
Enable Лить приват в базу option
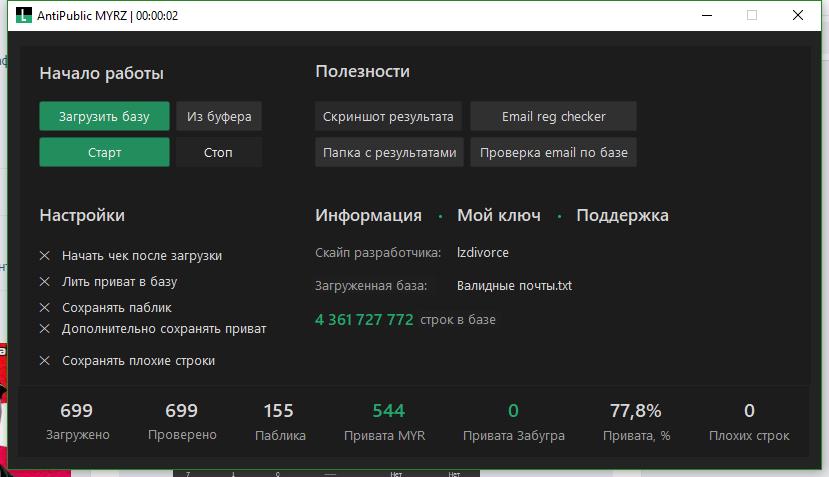click(44, 282)
